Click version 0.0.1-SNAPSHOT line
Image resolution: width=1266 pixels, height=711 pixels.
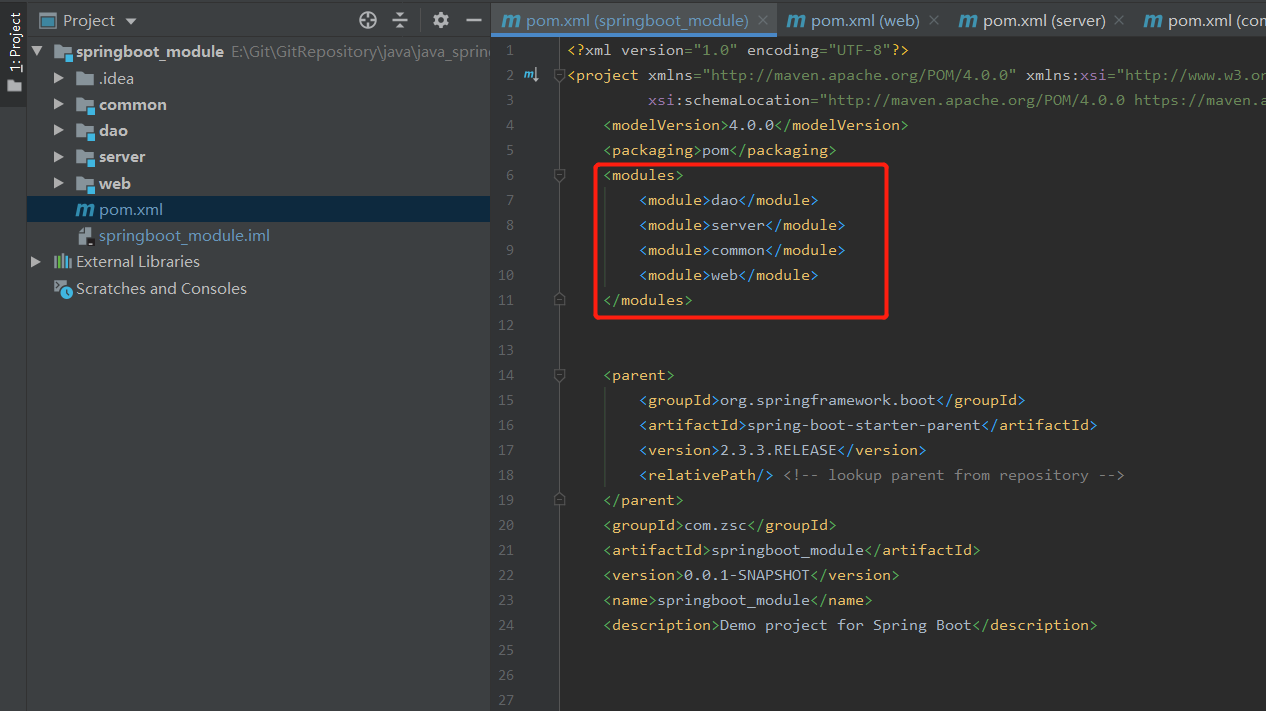(x=751, y=575)
